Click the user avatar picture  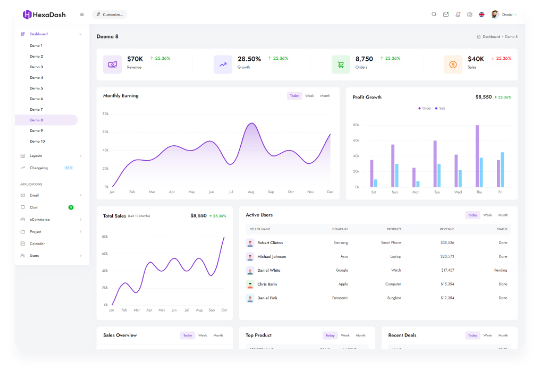(495, 14)
